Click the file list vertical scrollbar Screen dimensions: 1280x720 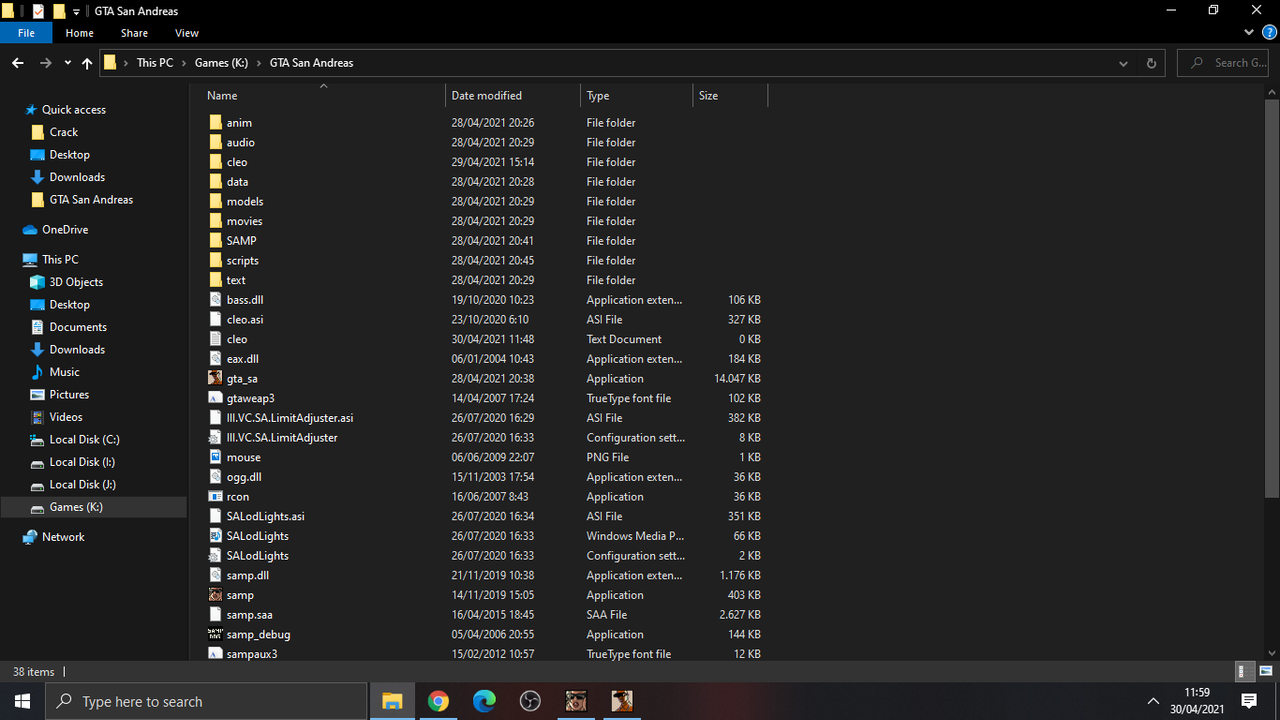(1272, 297)
